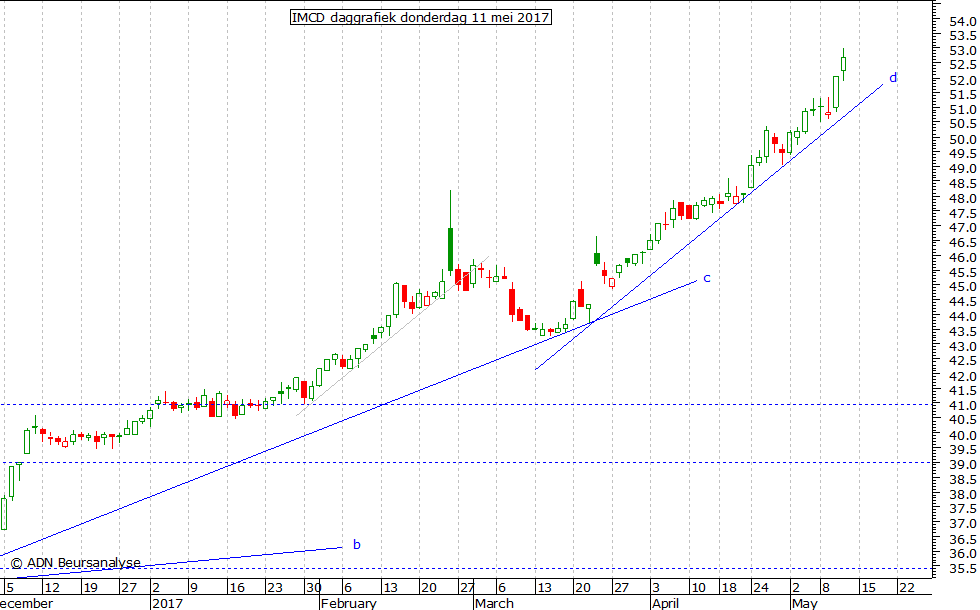Click the last green candle near 52.5
Image resolution: width=980 pixels, height=610 pixels.
pos(843,64)
